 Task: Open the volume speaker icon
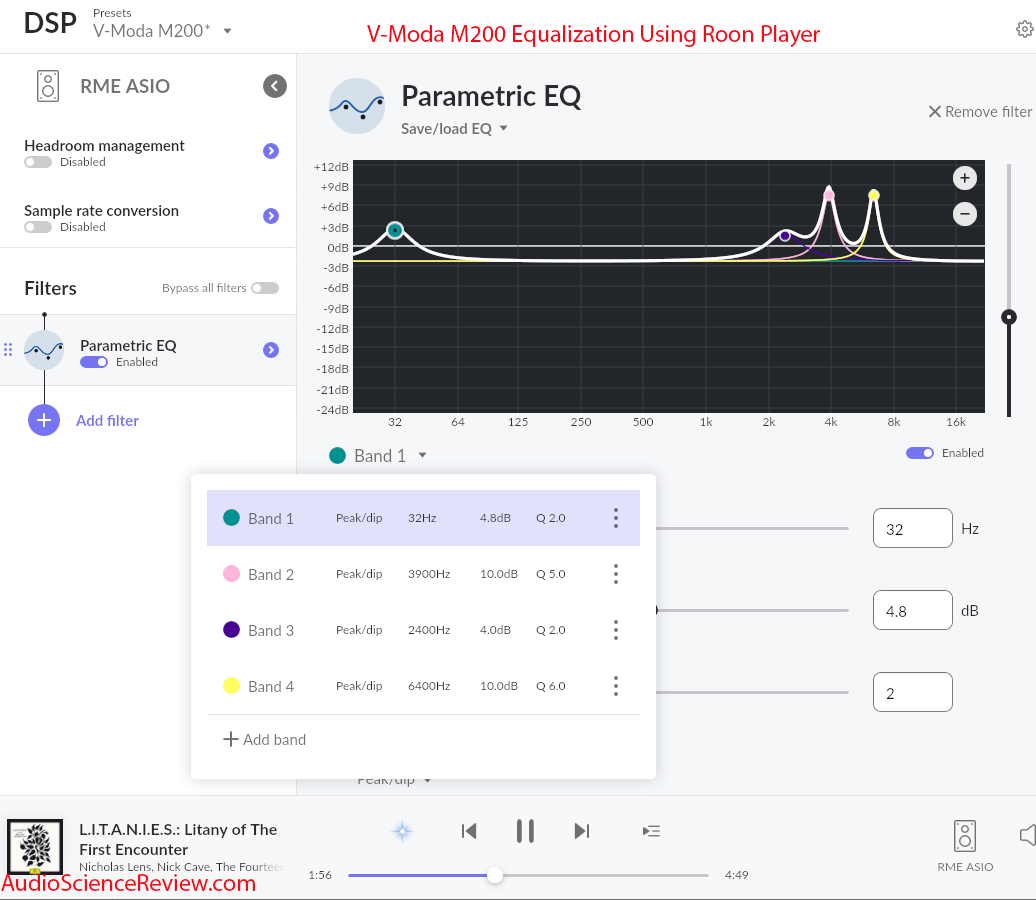[1027, 835]
